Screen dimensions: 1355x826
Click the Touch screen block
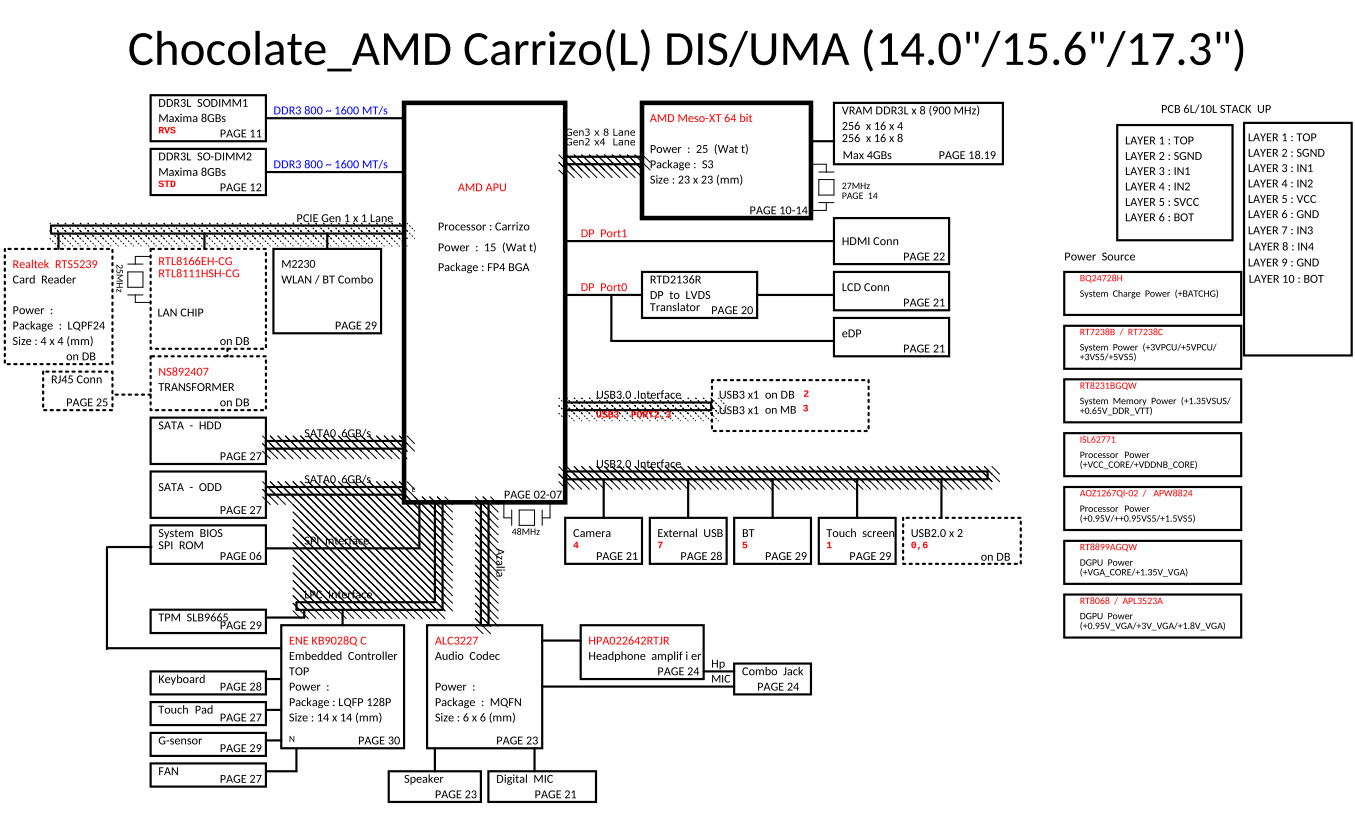click(x=858, y=541)
